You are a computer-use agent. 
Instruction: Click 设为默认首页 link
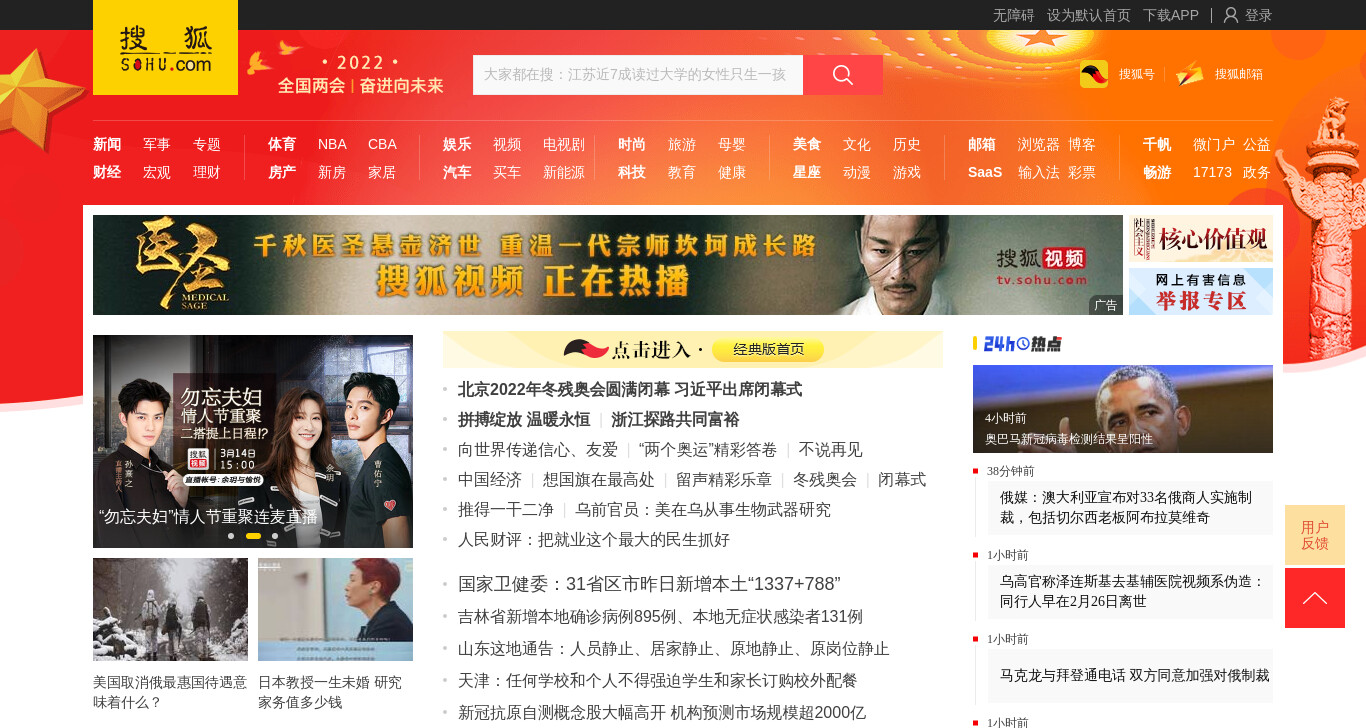(1089, 15)
